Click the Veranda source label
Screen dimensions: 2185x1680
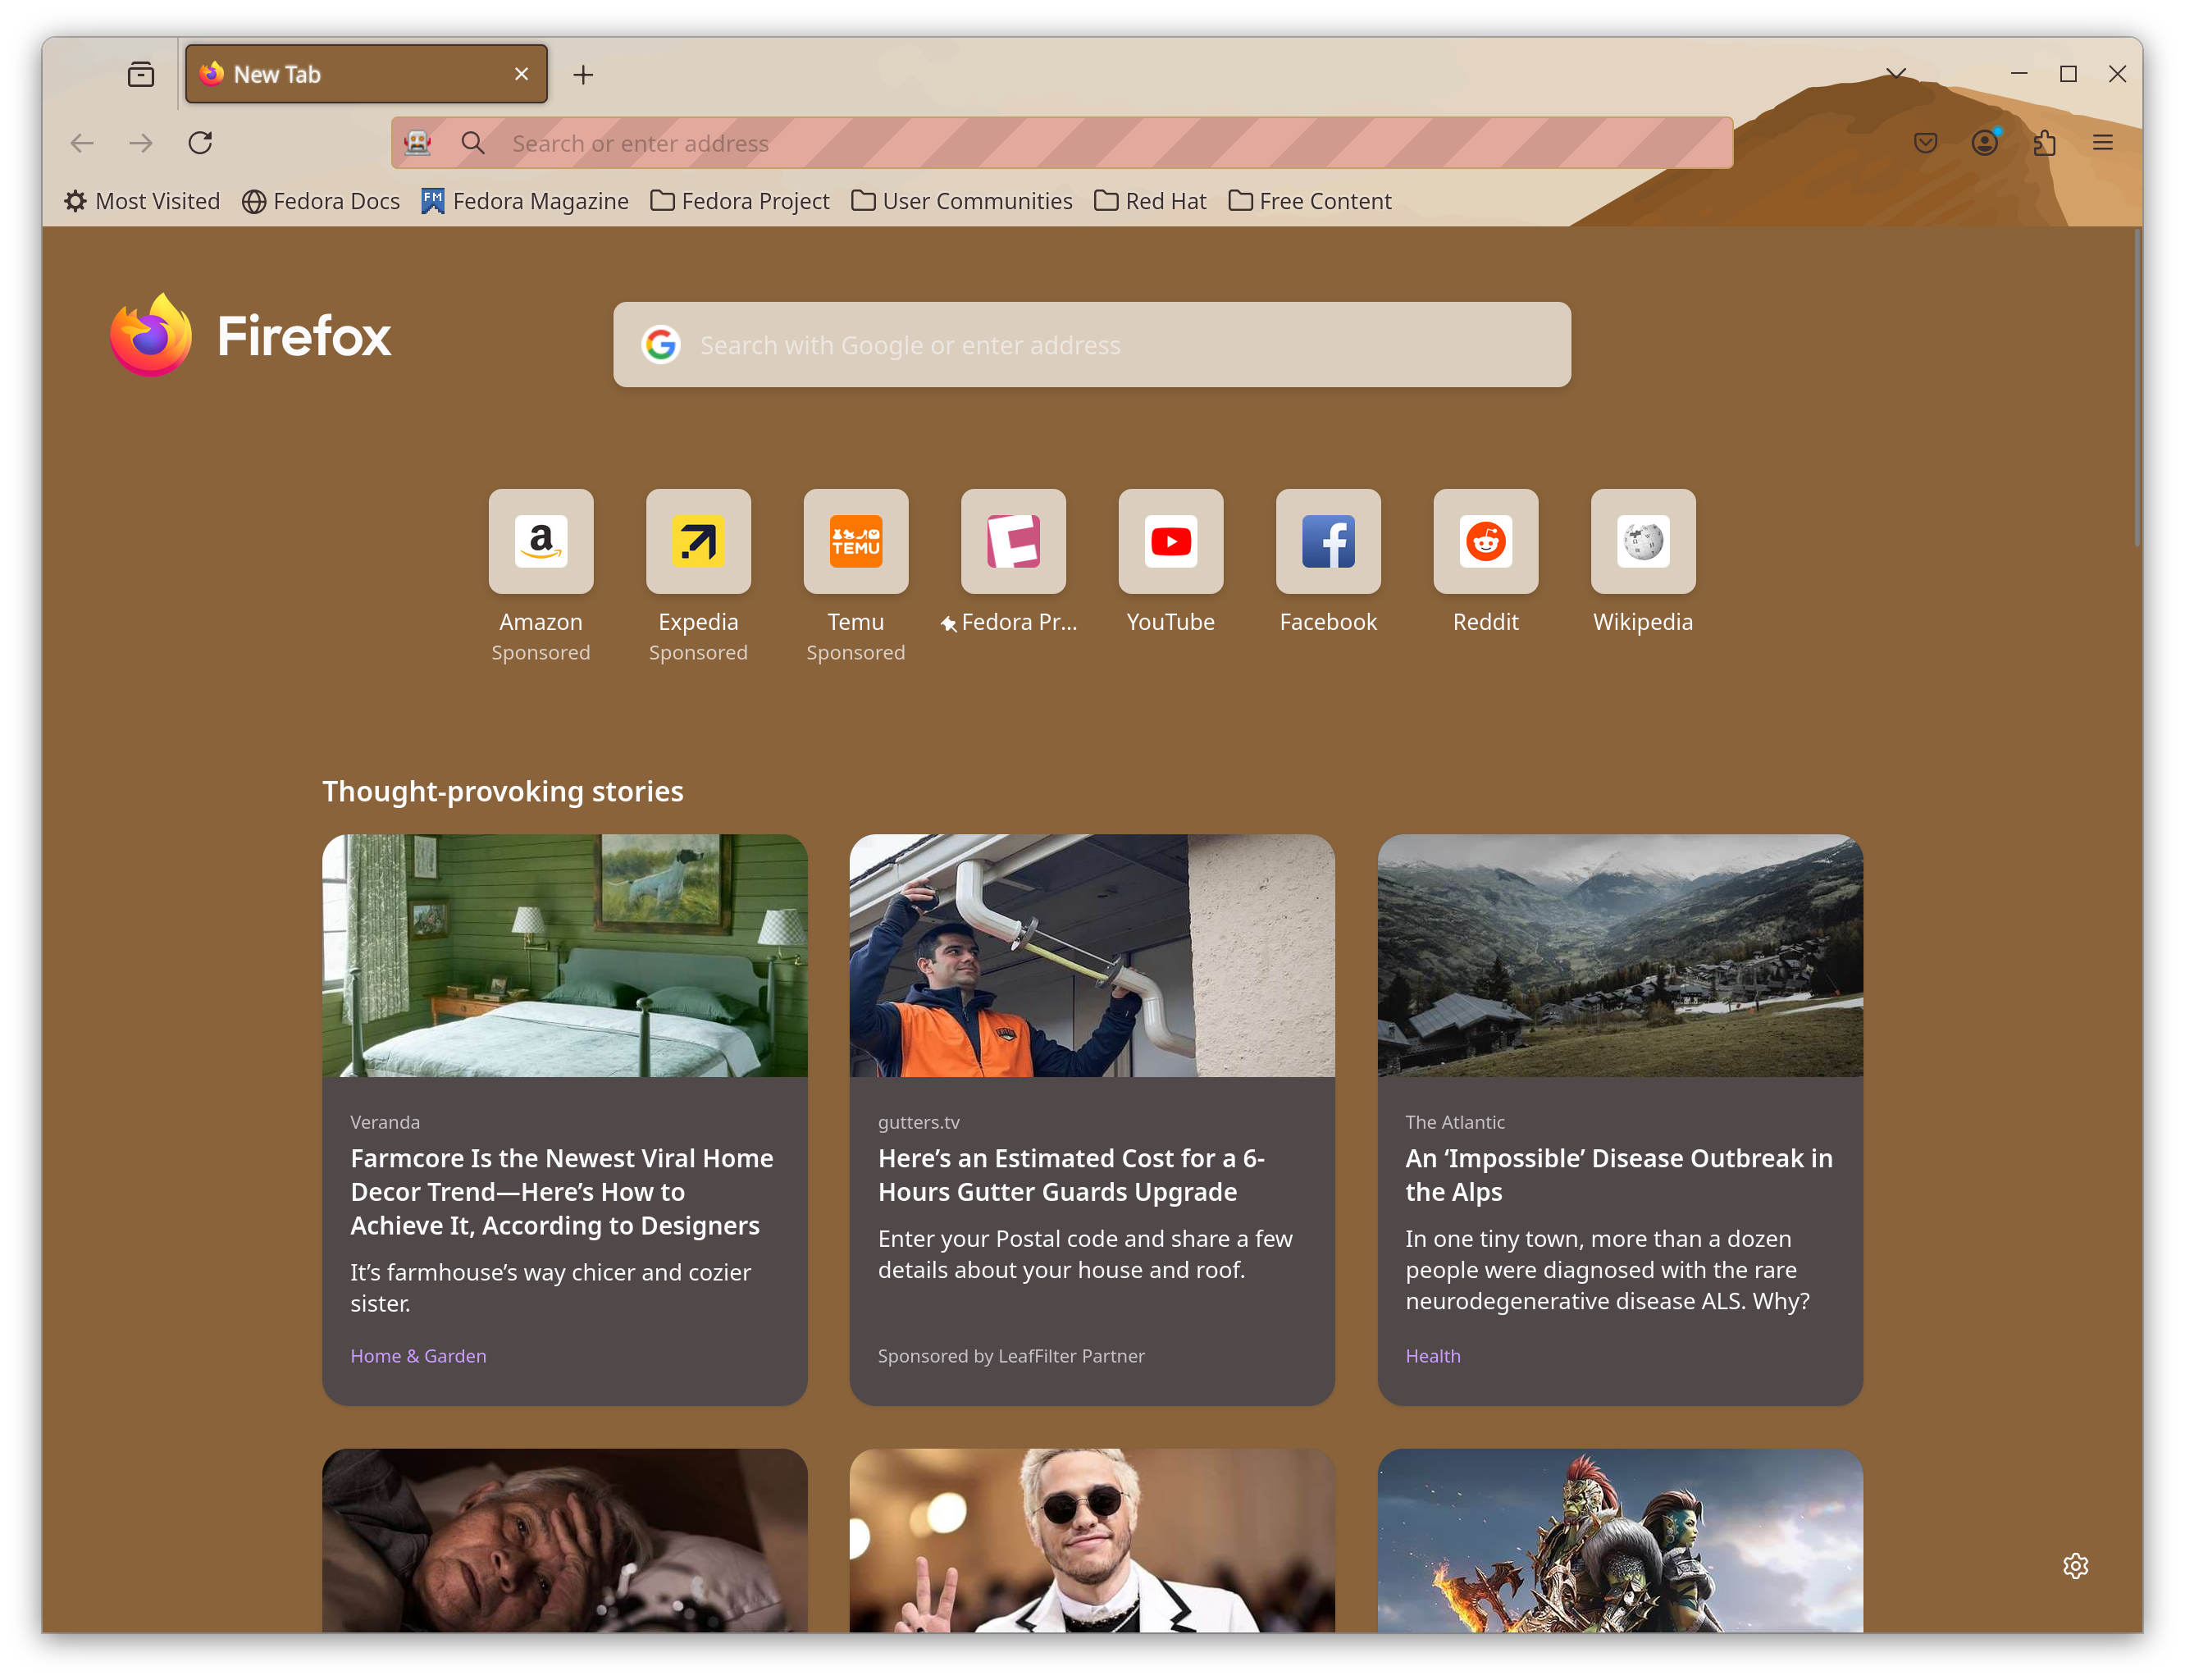385,1122
